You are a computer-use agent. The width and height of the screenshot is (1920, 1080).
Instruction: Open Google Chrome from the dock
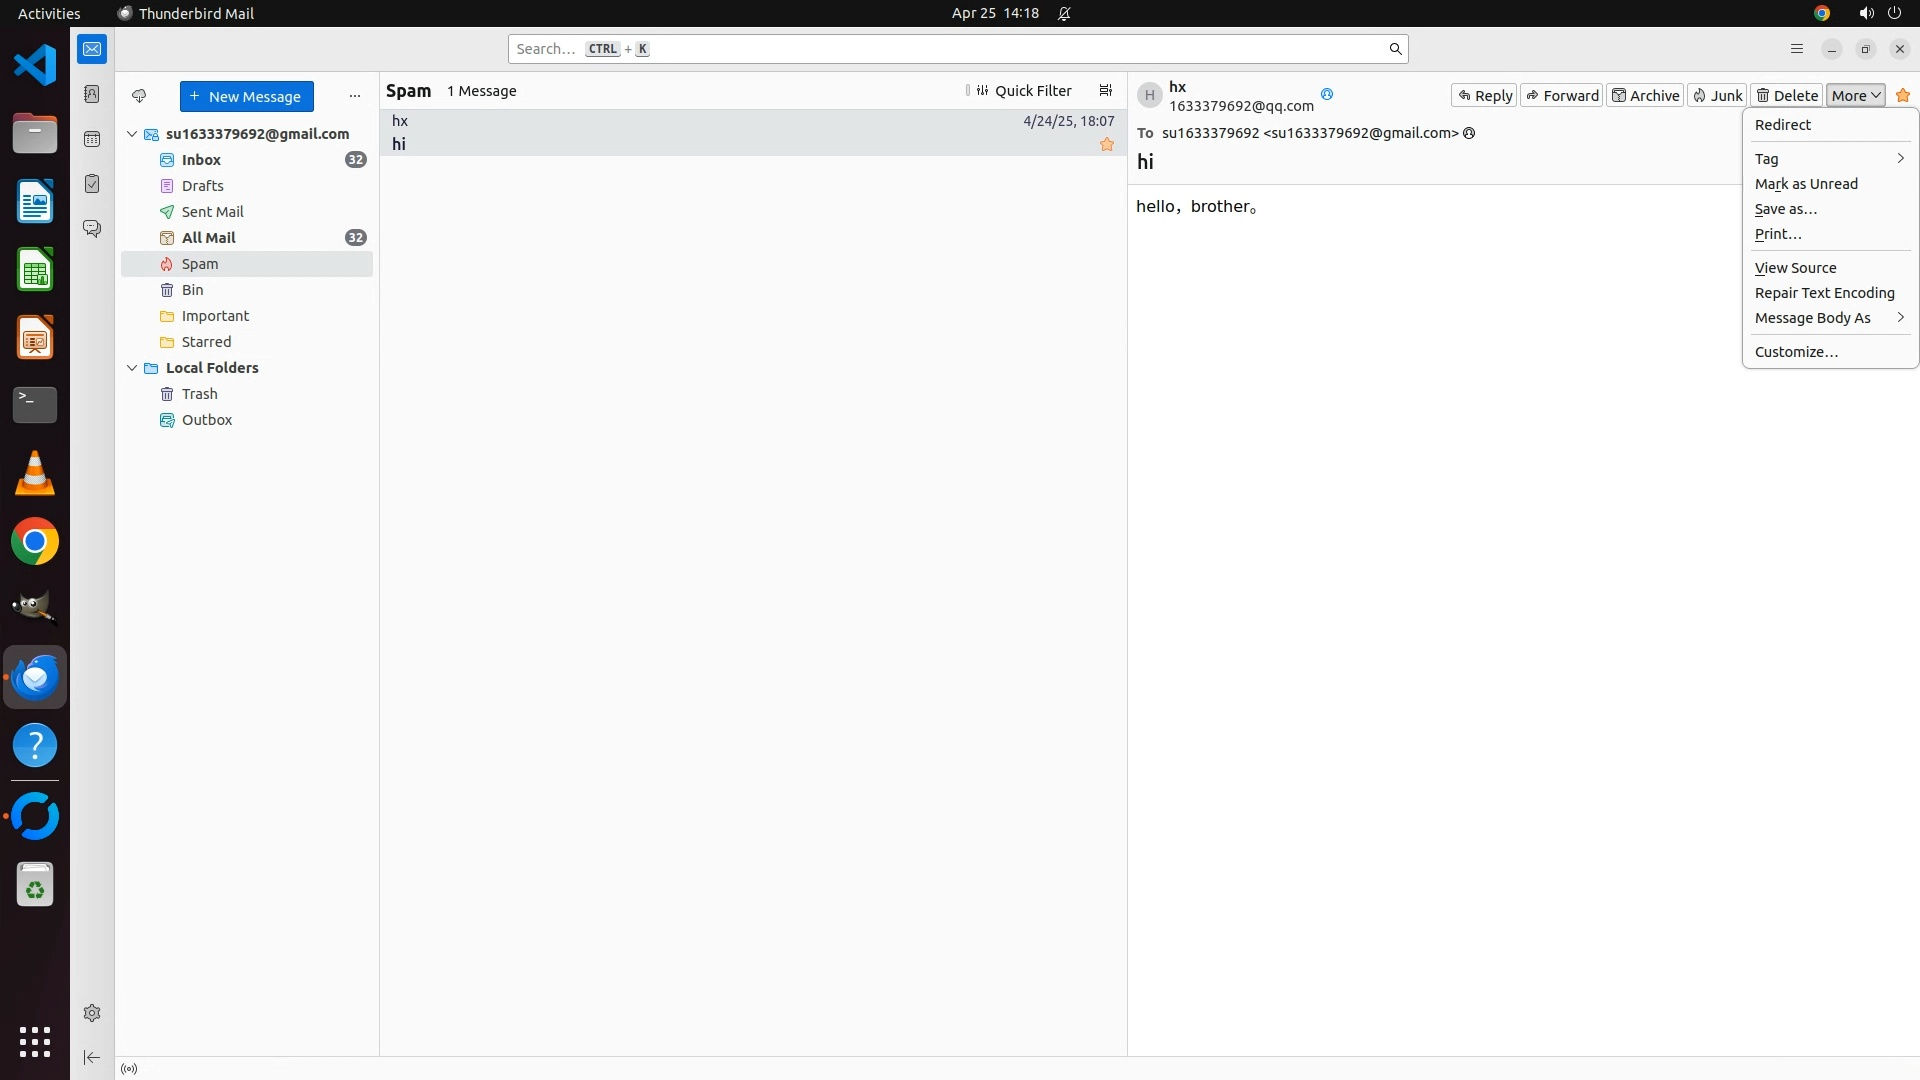(35, 542)
